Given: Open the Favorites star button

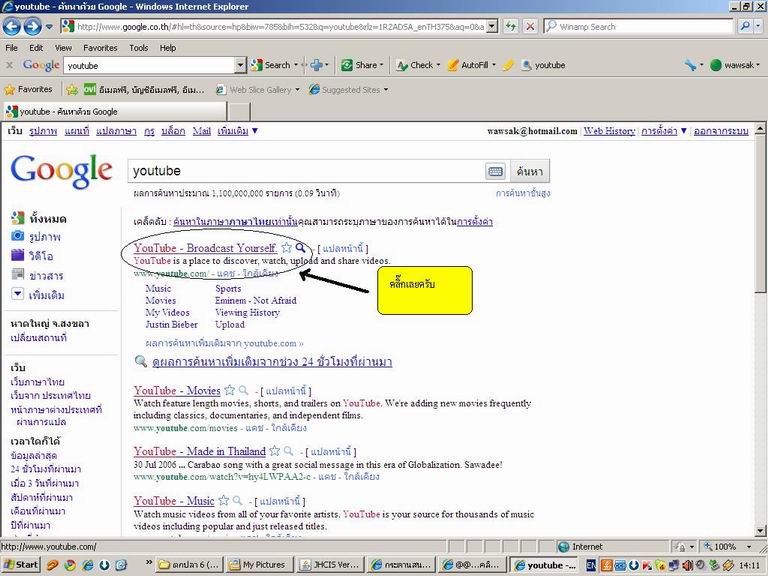Looking at the screenshot, I should [x=28, y=89].
